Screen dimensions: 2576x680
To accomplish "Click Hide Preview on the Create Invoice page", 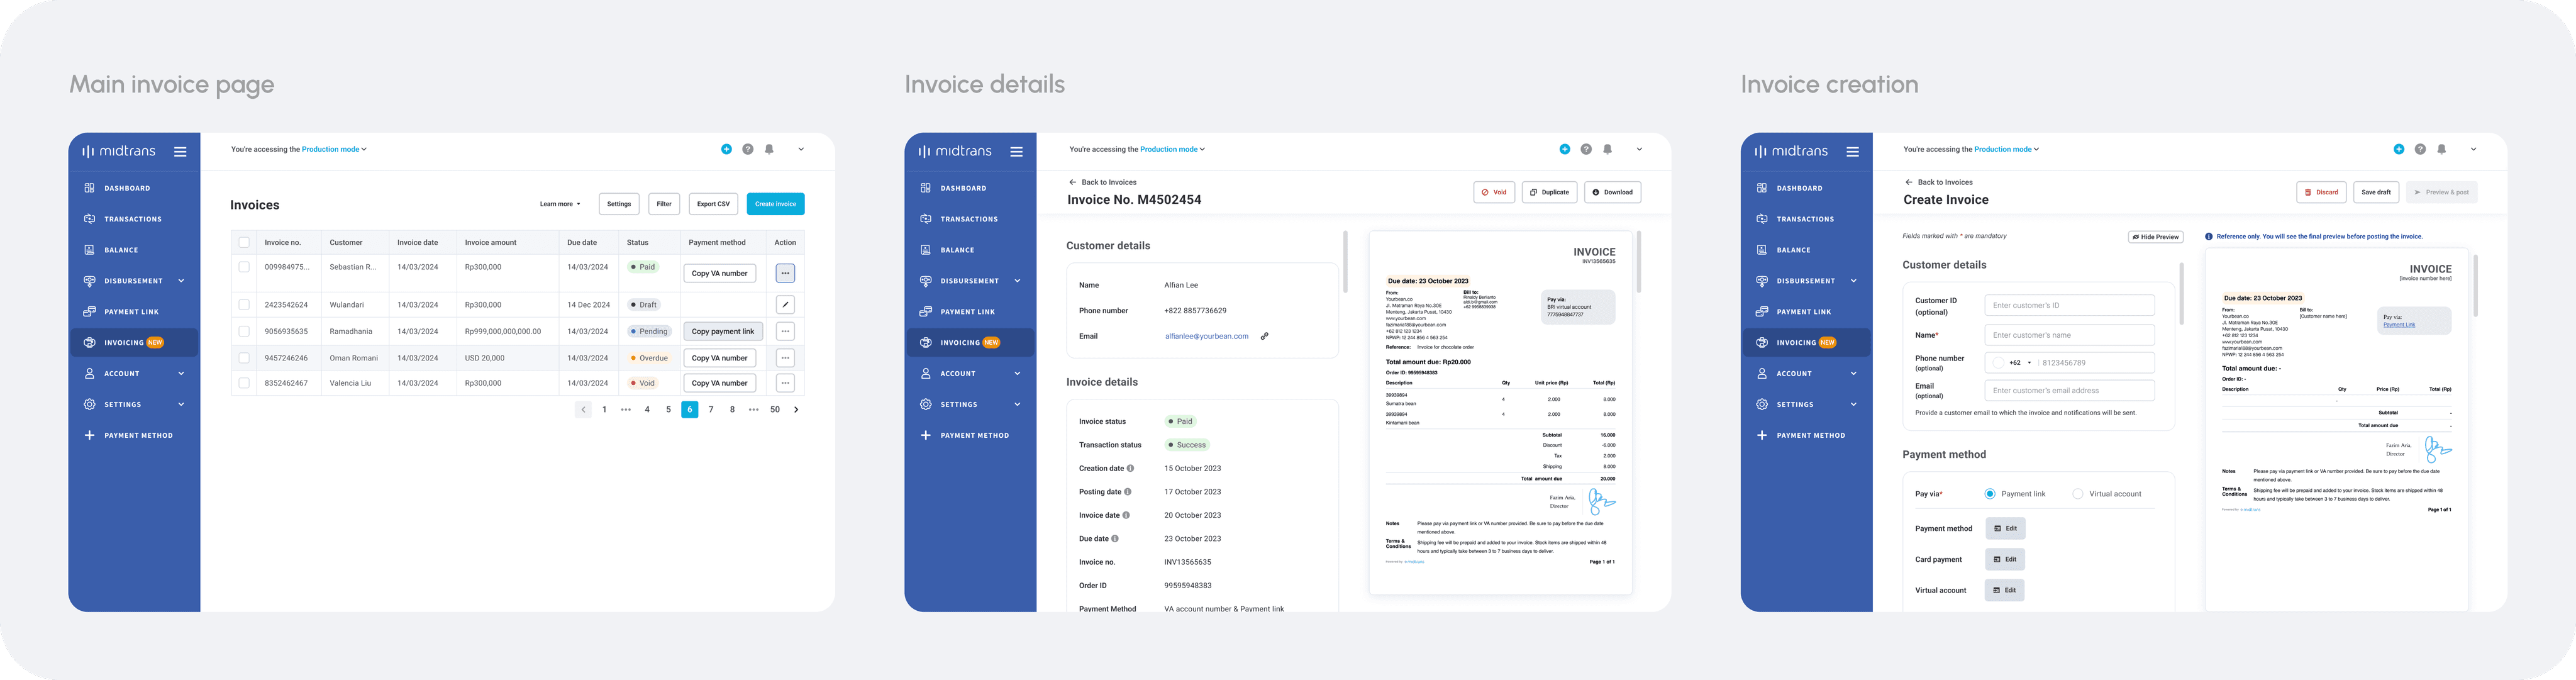I will 2155,237.
